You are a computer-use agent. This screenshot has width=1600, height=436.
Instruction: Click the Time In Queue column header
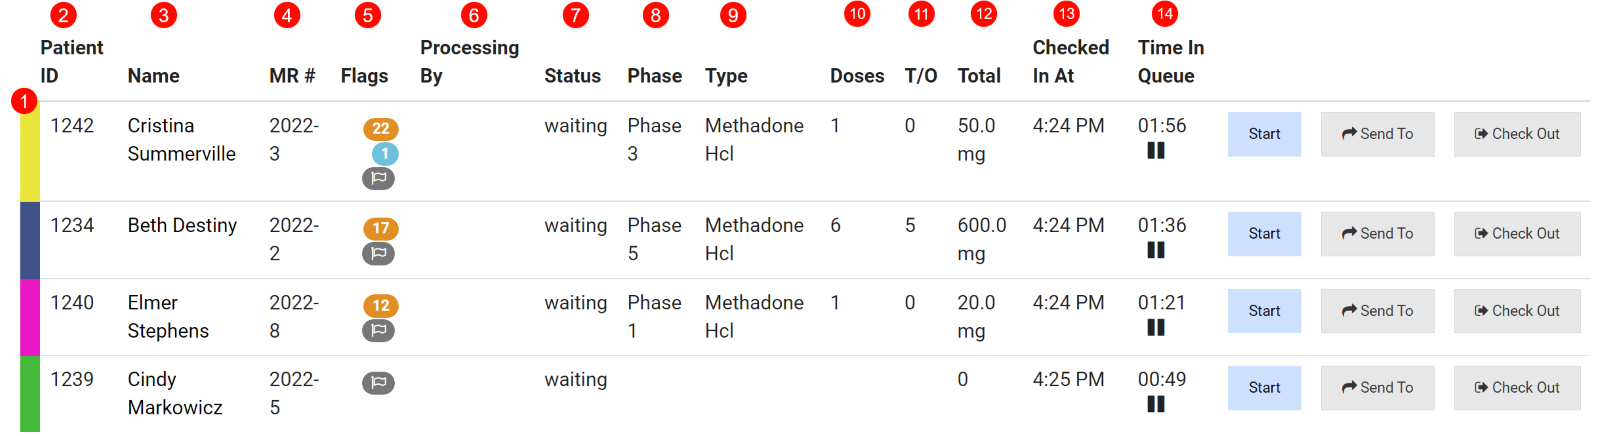1170,62
